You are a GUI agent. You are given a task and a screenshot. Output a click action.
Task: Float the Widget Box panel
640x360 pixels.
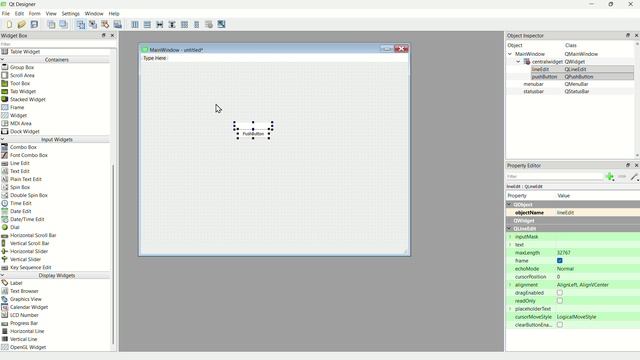[x=104, y=36]
